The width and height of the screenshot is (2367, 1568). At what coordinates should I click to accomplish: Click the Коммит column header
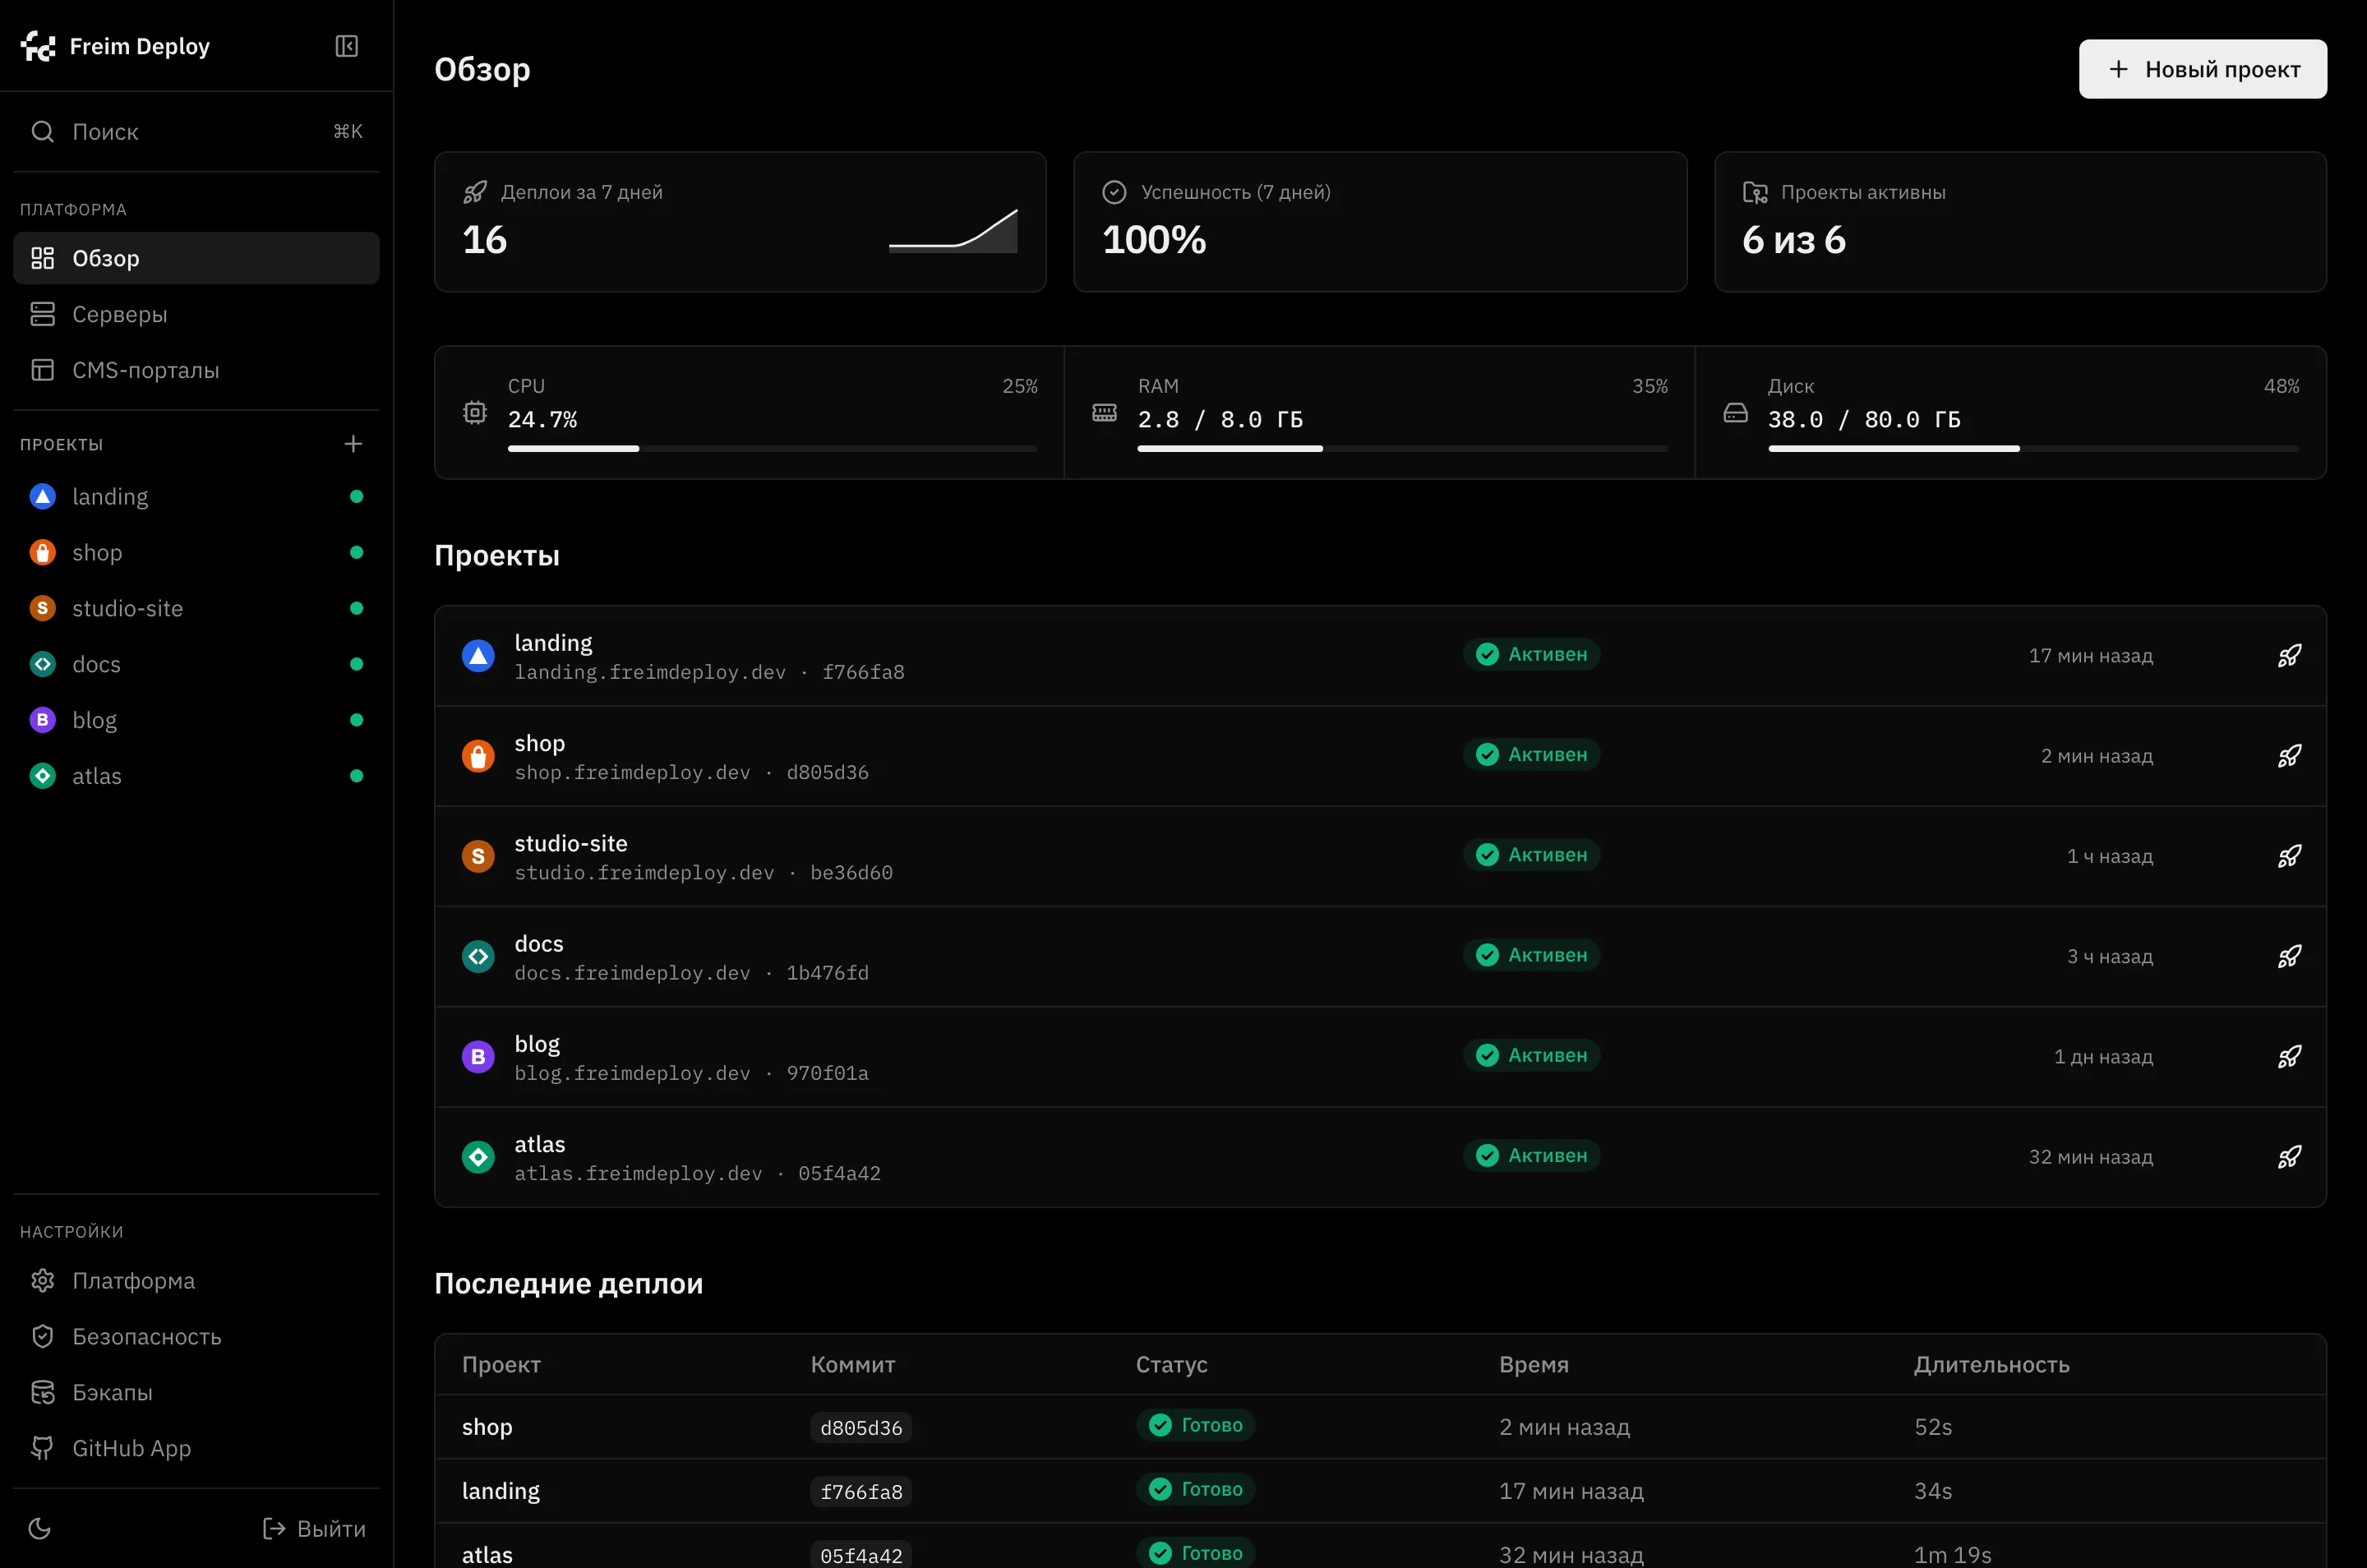click(x=853, y=1365)
